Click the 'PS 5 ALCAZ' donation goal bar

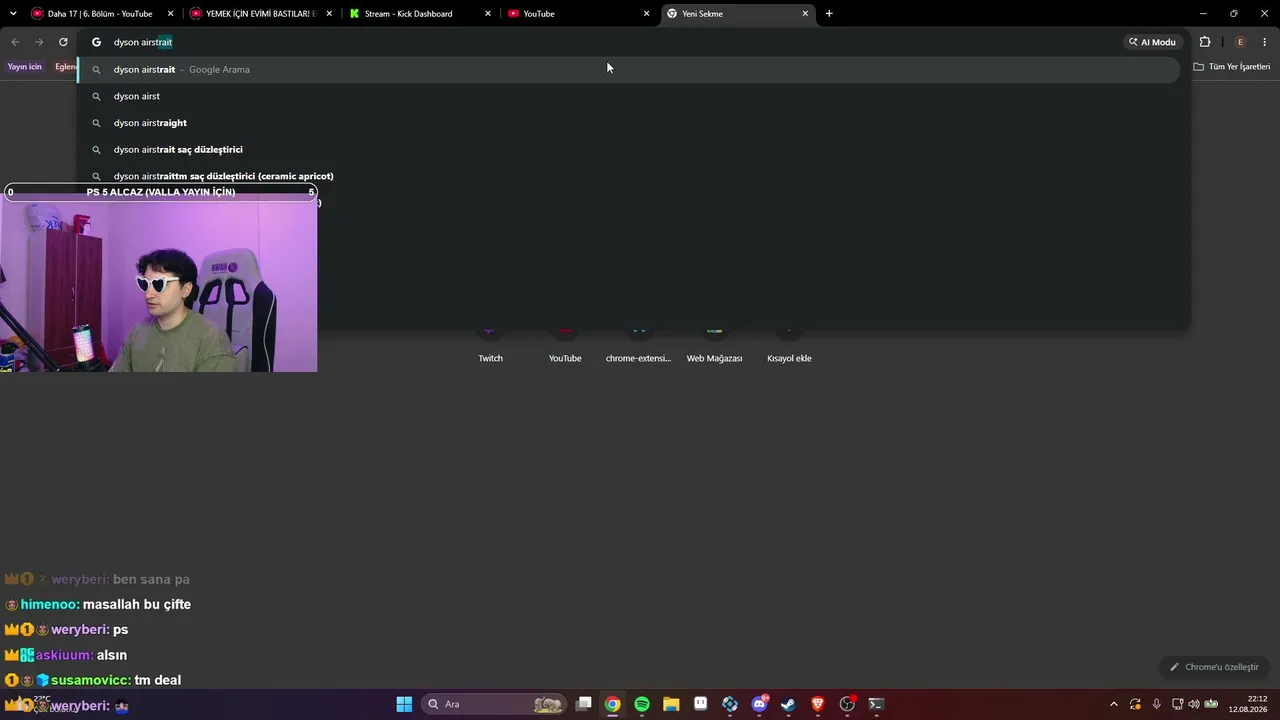point(160,192)
